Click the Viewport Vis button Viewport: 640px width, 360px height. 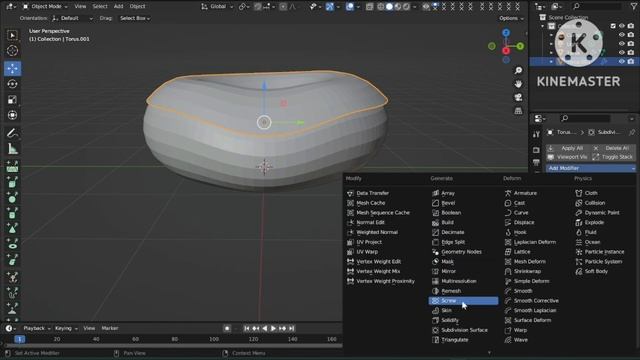click(x=568, y=157)
